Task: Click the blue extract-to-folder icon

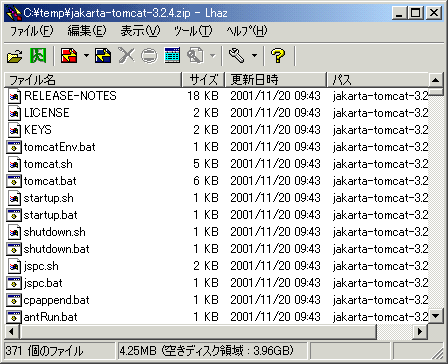Action: click(103, 56)
